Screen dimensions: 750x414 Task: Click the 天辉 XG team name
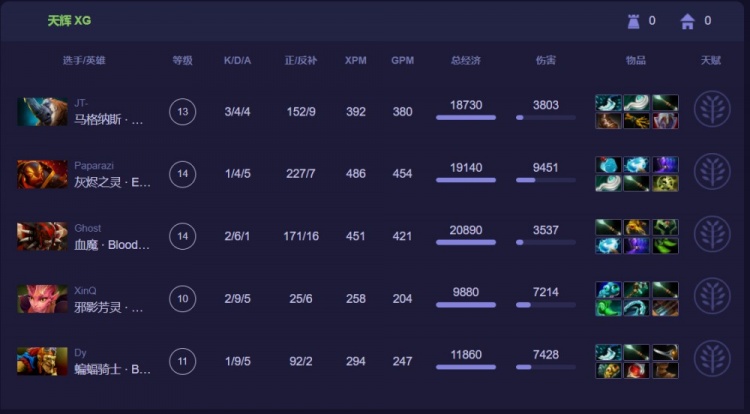(69, 21)
